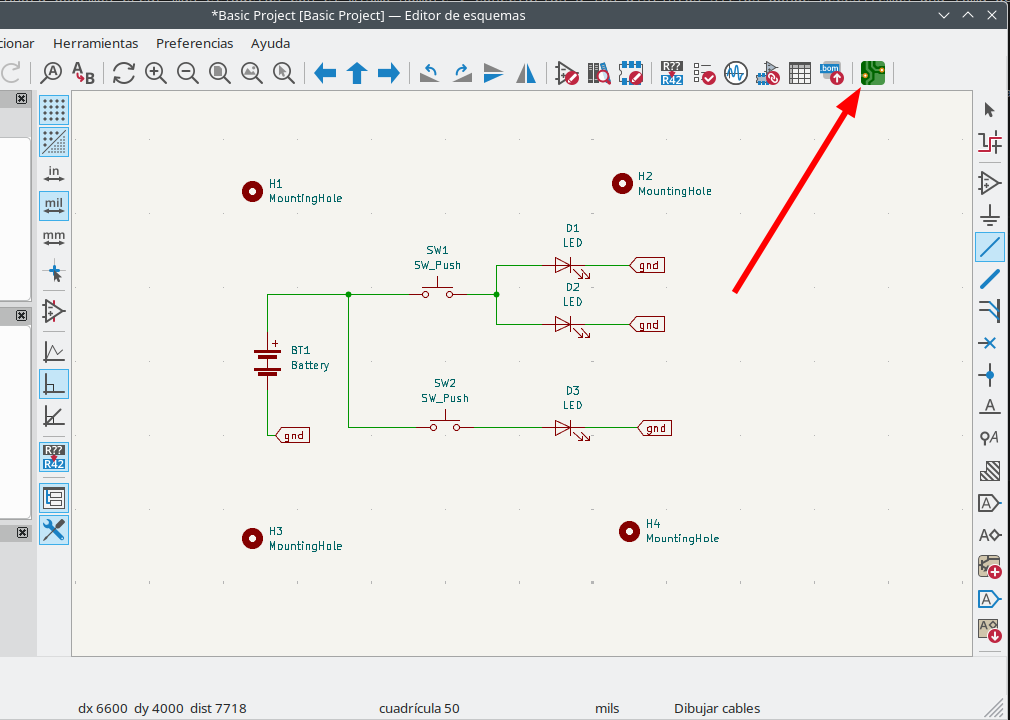Choose the No-connect flag tool

tap(989, 343)
